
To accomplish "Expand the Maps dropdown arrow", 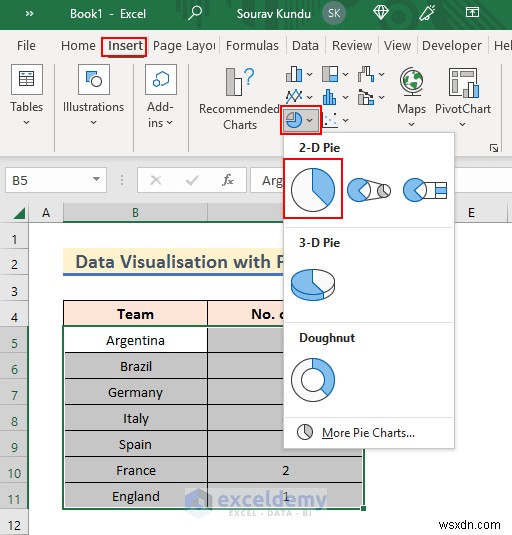I will [x=412, y=124].
